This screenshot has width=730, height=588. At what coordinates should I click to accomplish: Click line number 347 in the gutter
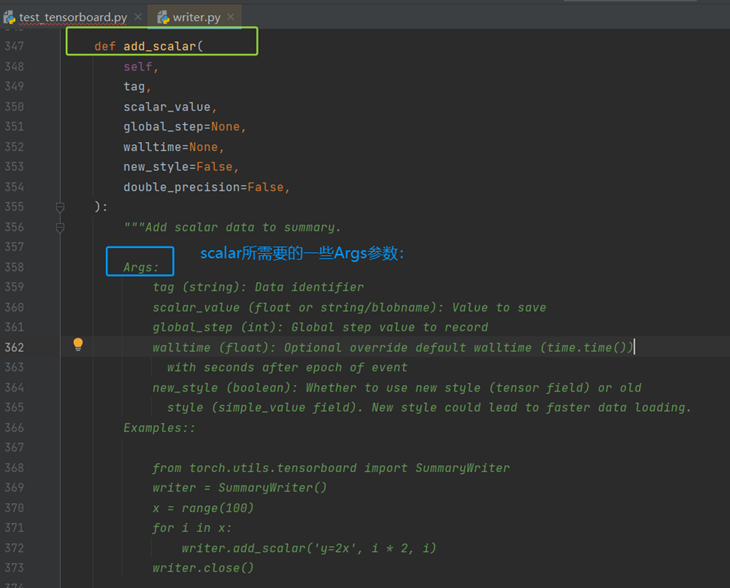click(14, 47)
